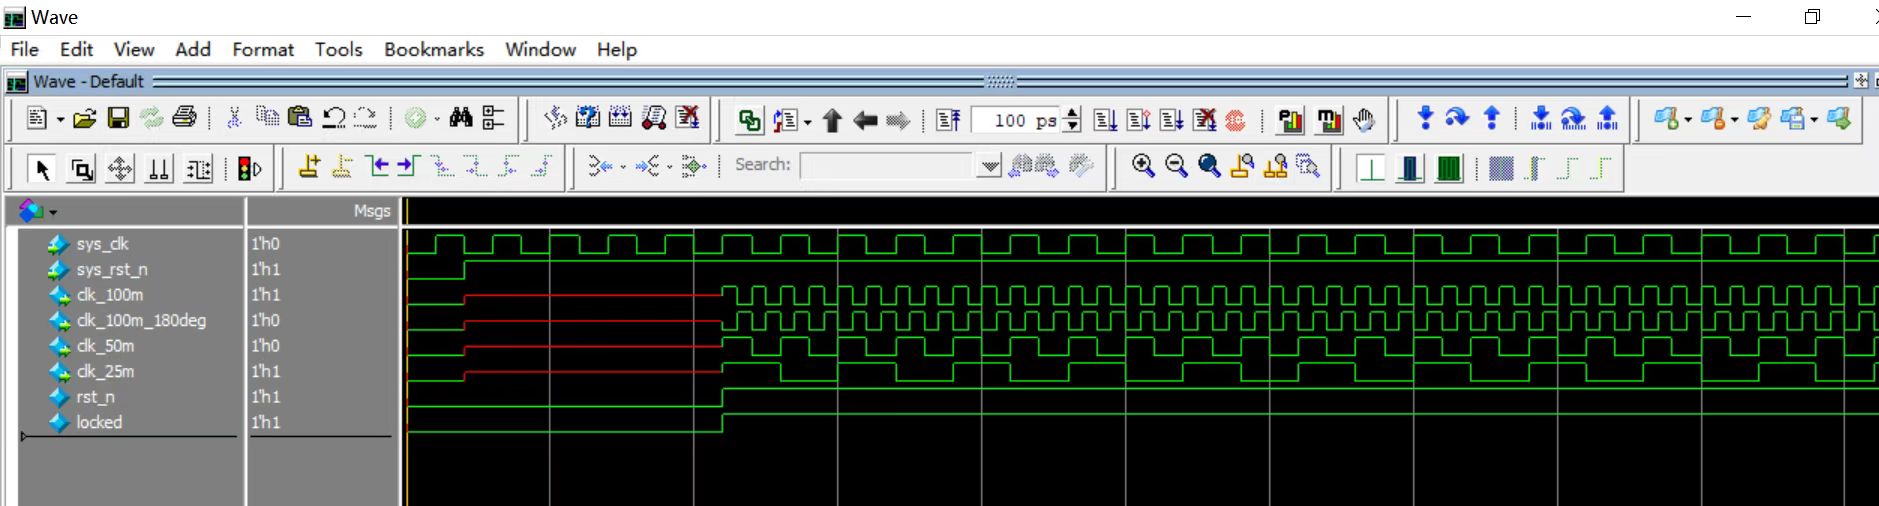
Task: Increase the run length with up stepper
Action: (1072, 114)
